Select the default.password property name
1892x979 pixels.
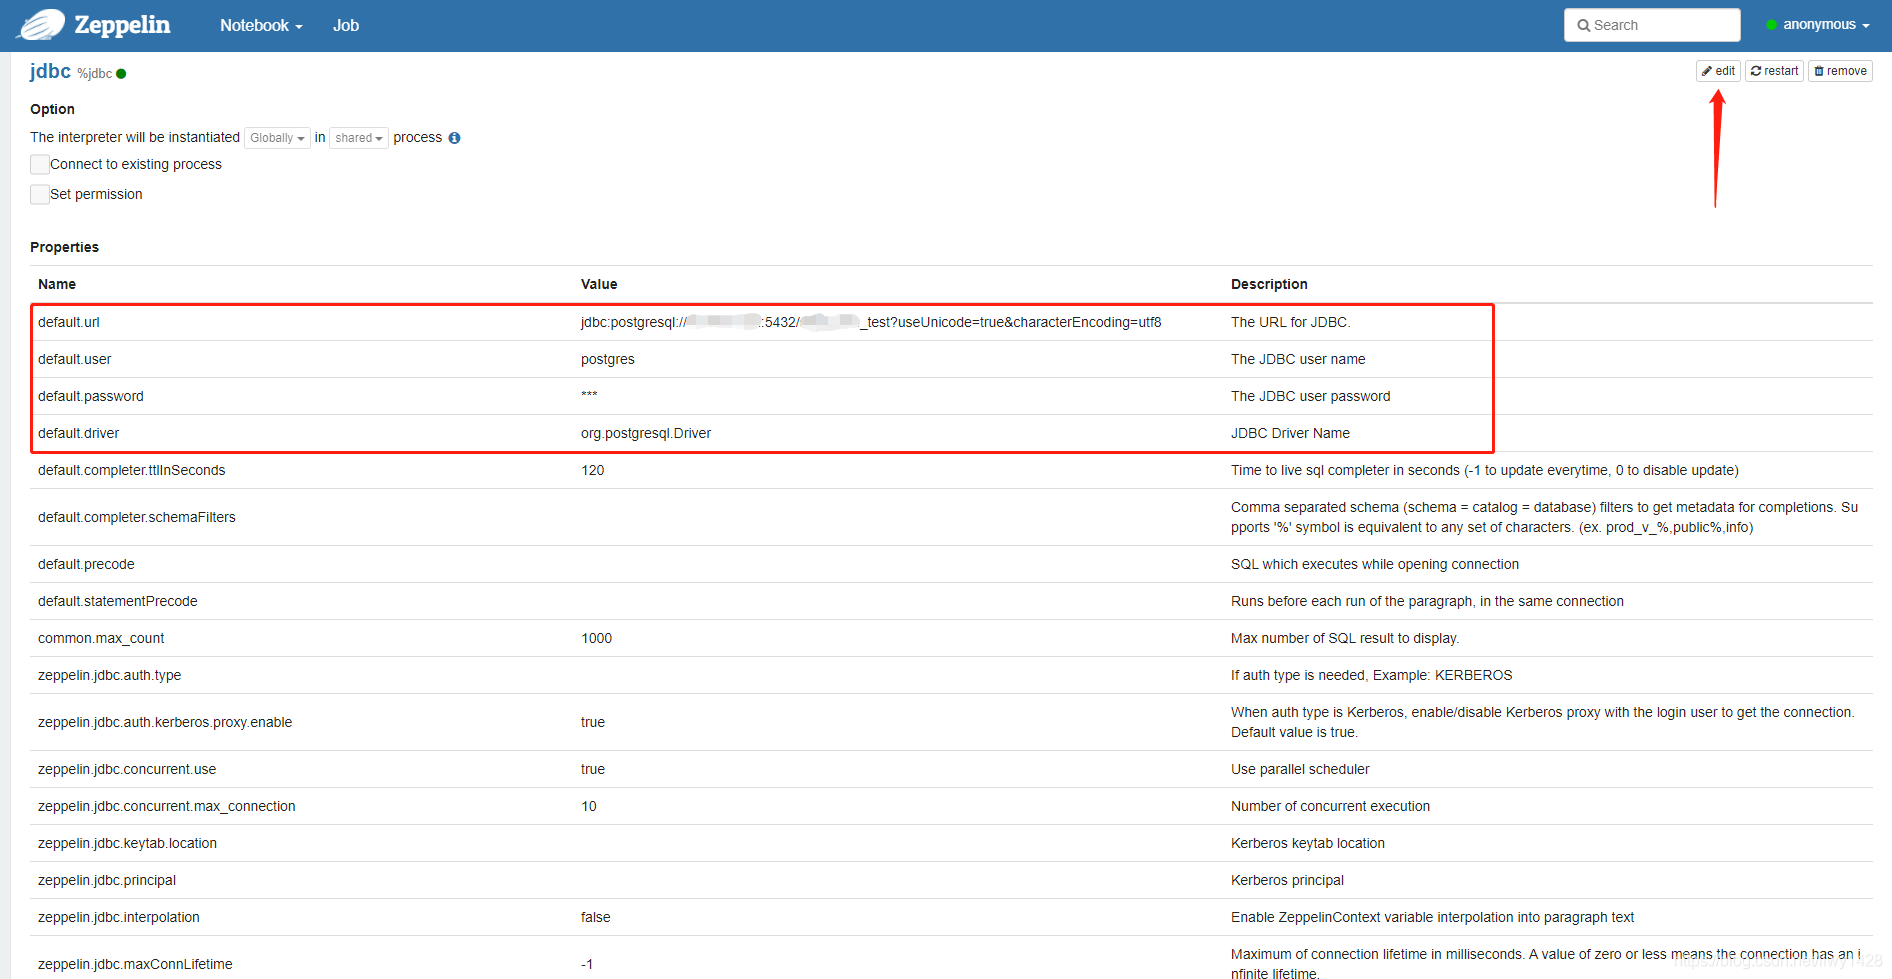coord(91,396)
